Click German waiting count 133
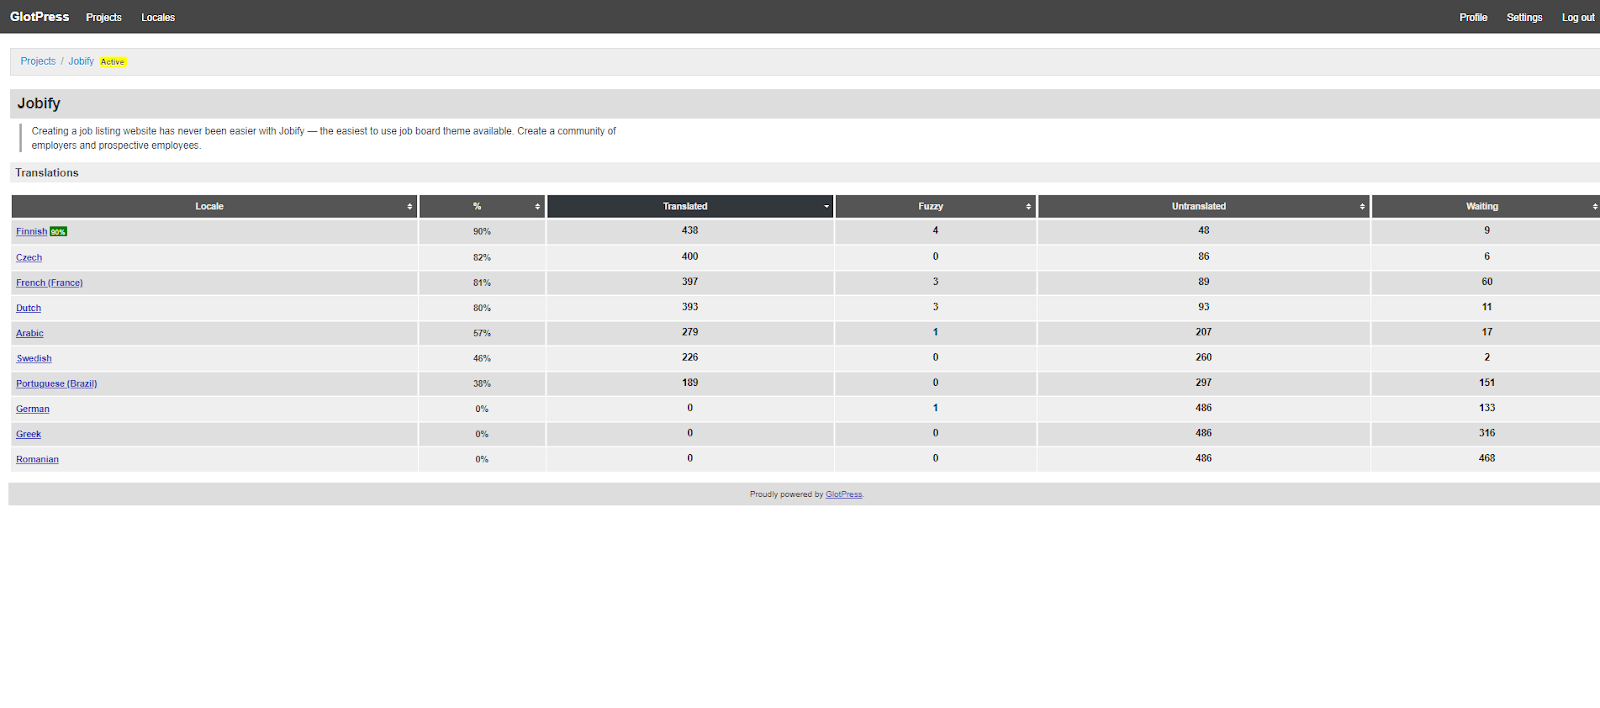Screen dimensions: 1600x708 point(1487,408)
